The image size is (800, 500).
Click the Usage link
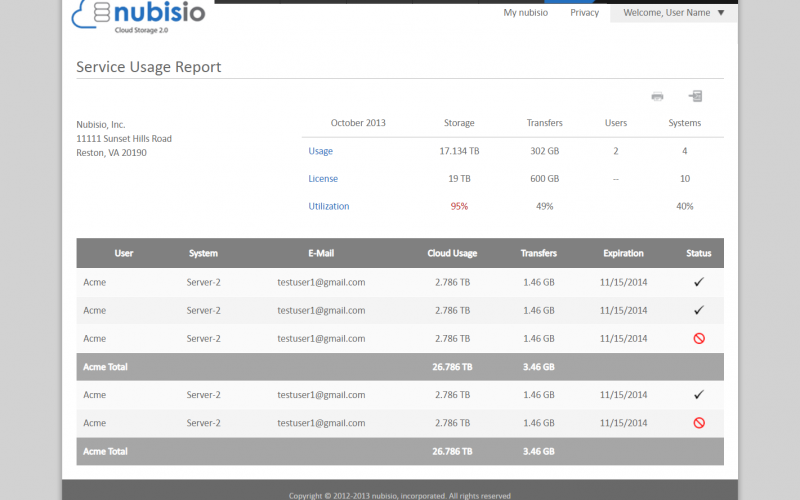320,151
